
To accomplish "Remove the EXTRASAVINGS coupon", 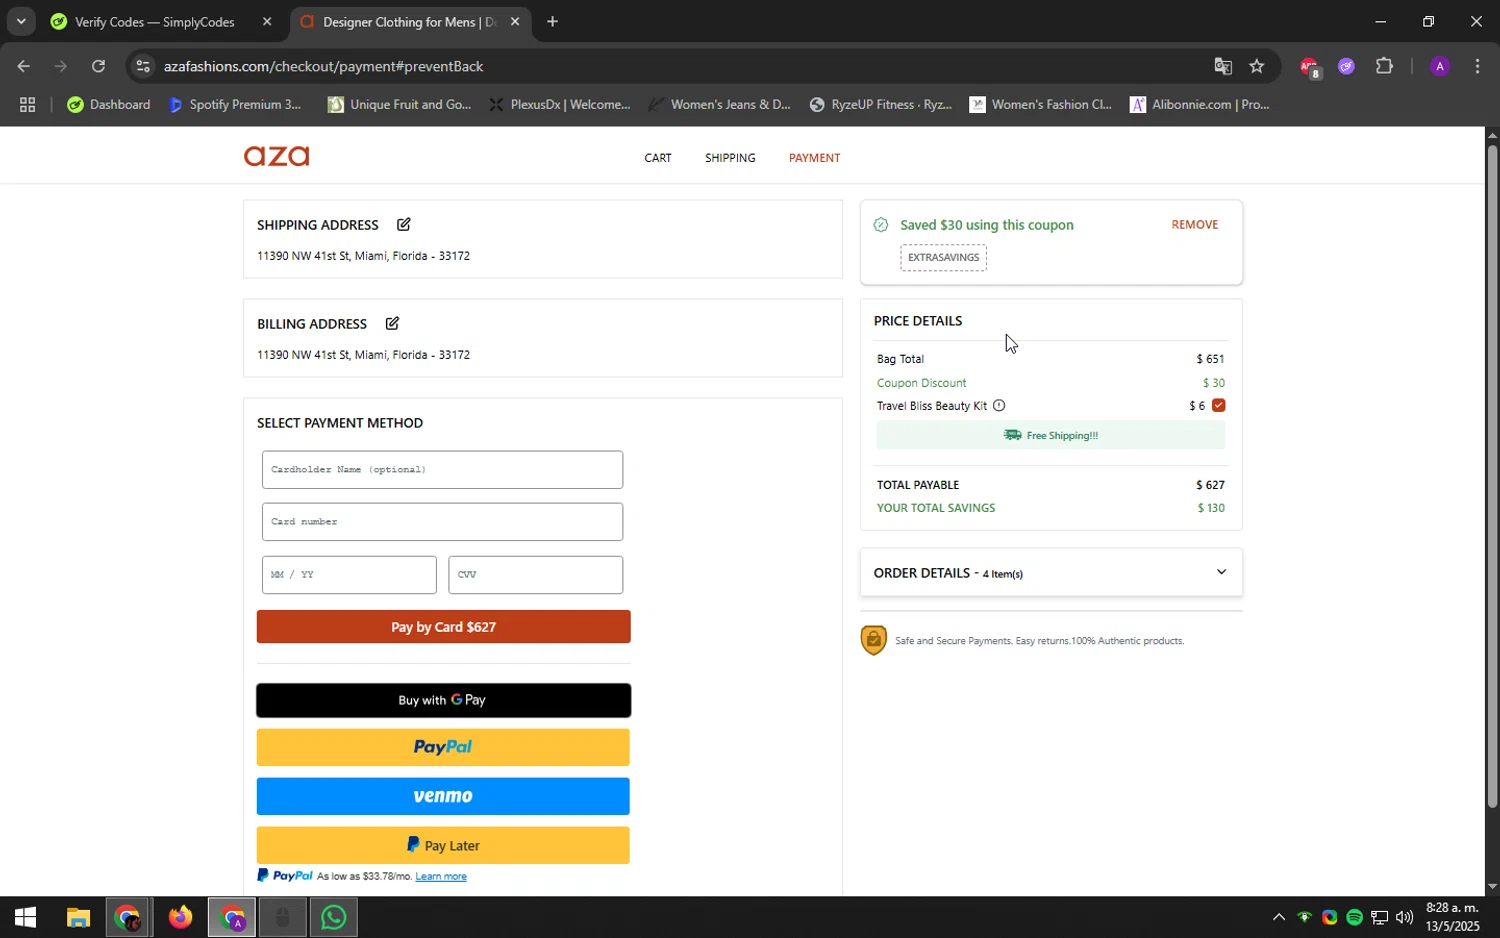I will point(1194,224).
